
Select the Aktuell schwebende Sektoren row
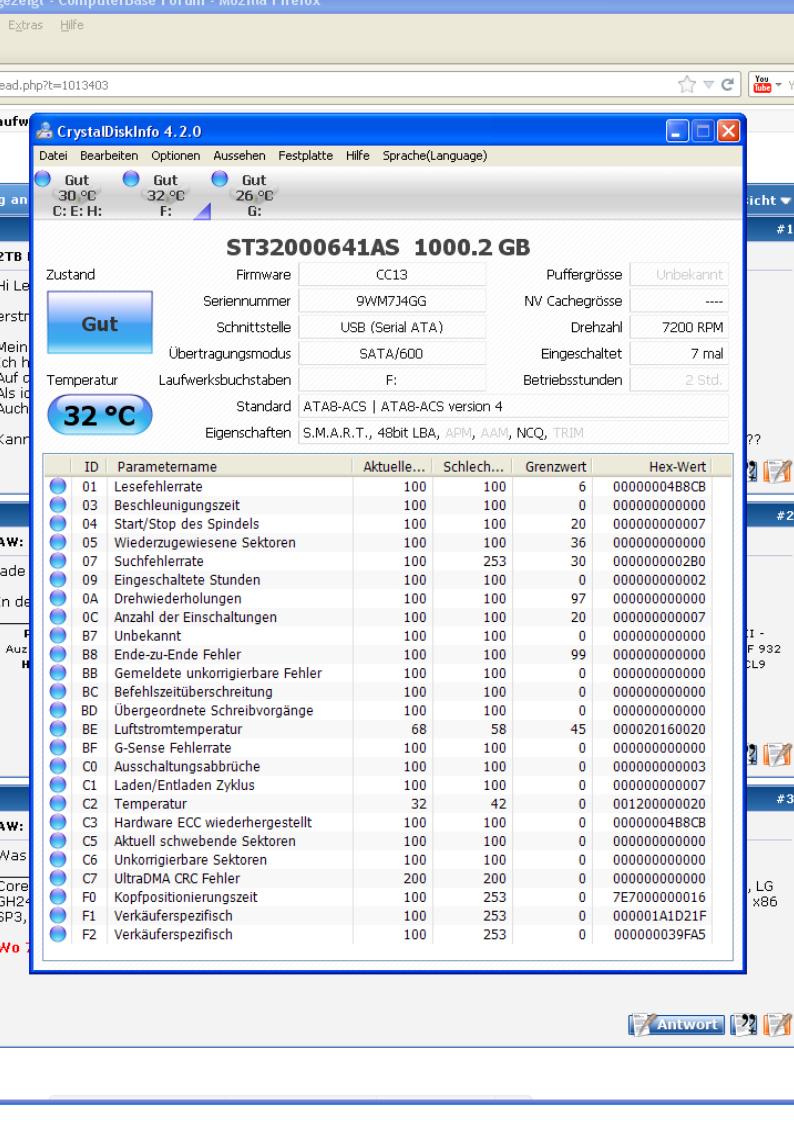(x=377, y=840)
